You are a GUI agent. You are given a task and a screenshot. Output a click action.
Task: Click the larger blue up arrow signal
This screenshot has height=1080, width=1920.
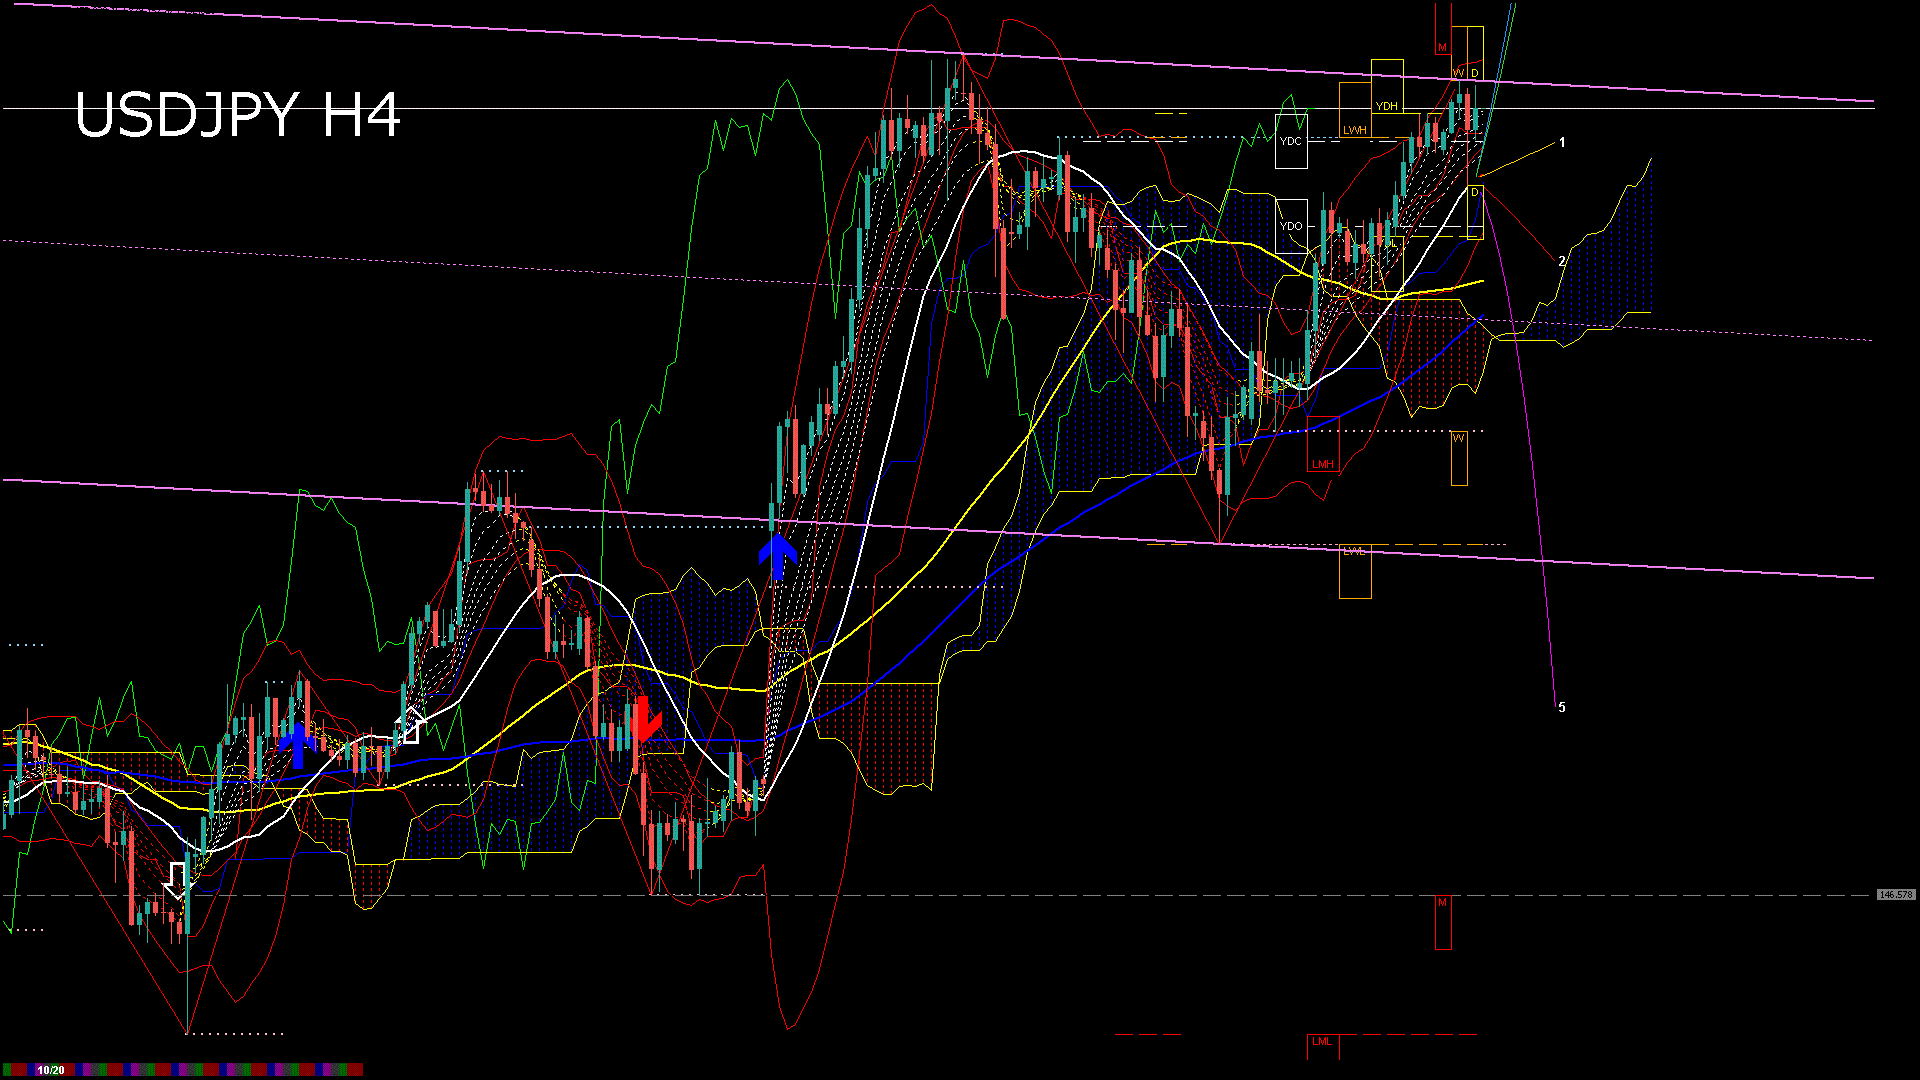778,556
